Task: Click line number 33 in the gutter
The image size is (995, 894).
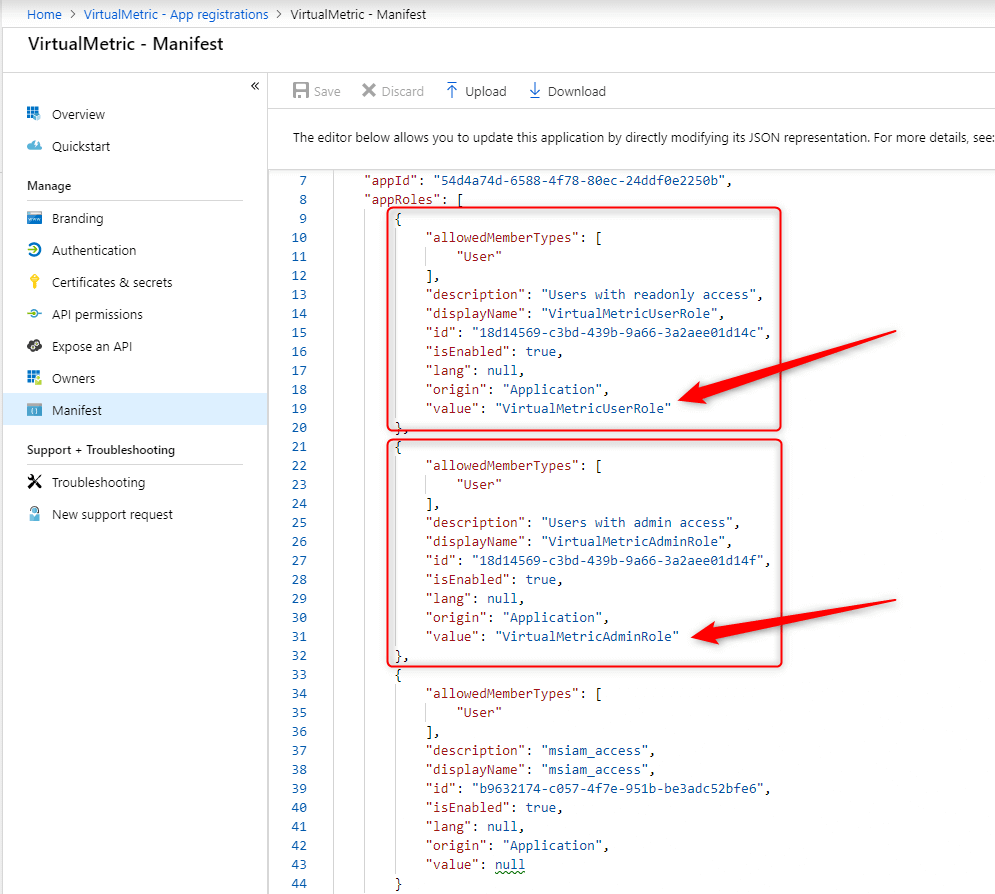Action: click(x=299, y=674)
